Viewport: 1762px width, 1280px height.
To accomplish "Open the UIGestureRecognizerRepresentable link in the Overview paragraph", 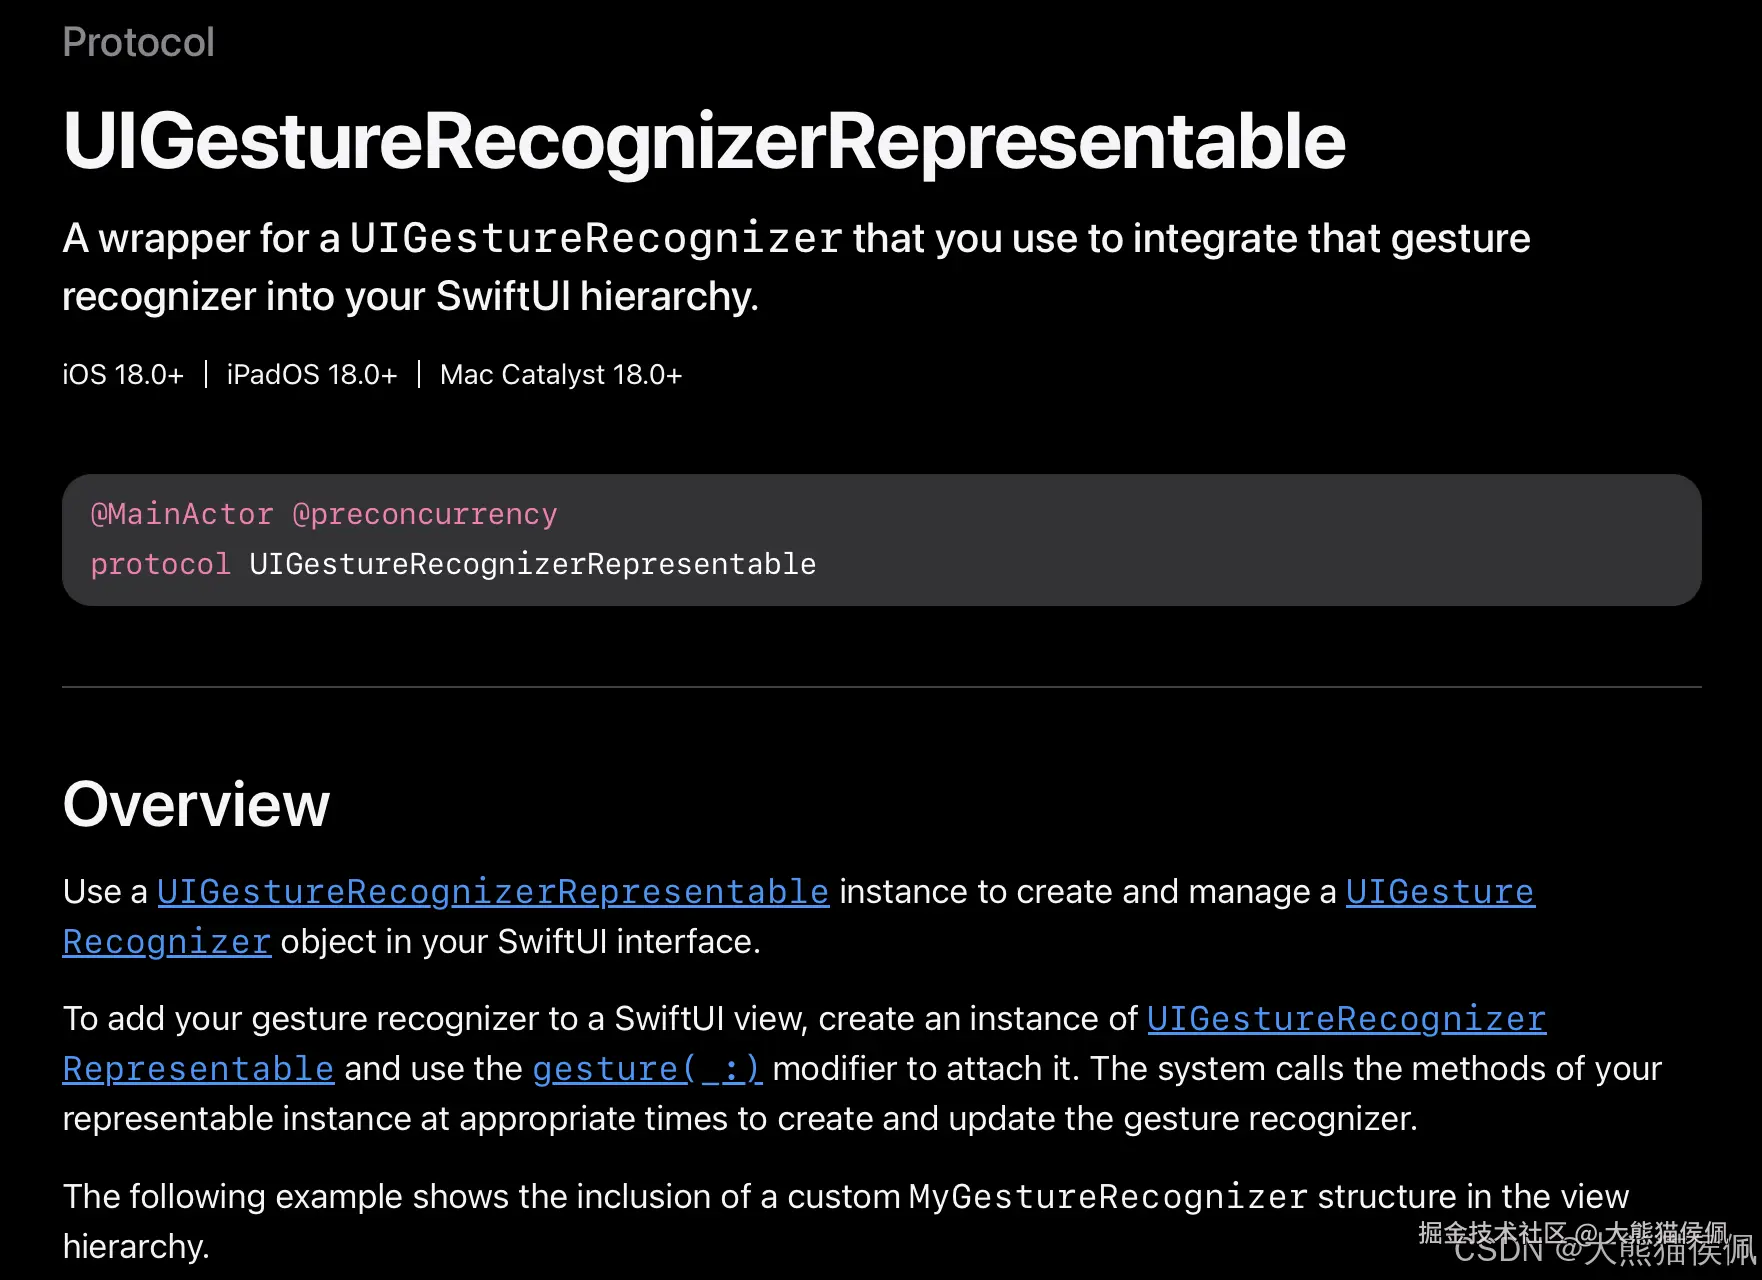I will click(x=493, y=892).
